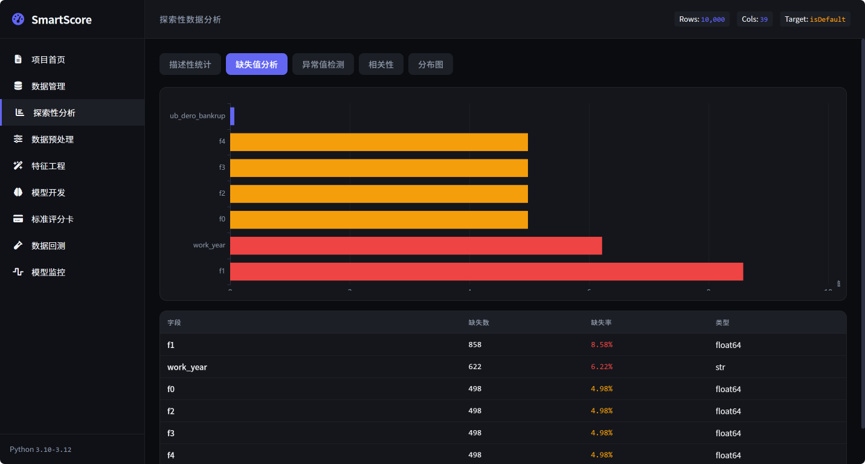Click the page vertical scrollbar
Screen dimensions: 865x464
tap(862, 234)
